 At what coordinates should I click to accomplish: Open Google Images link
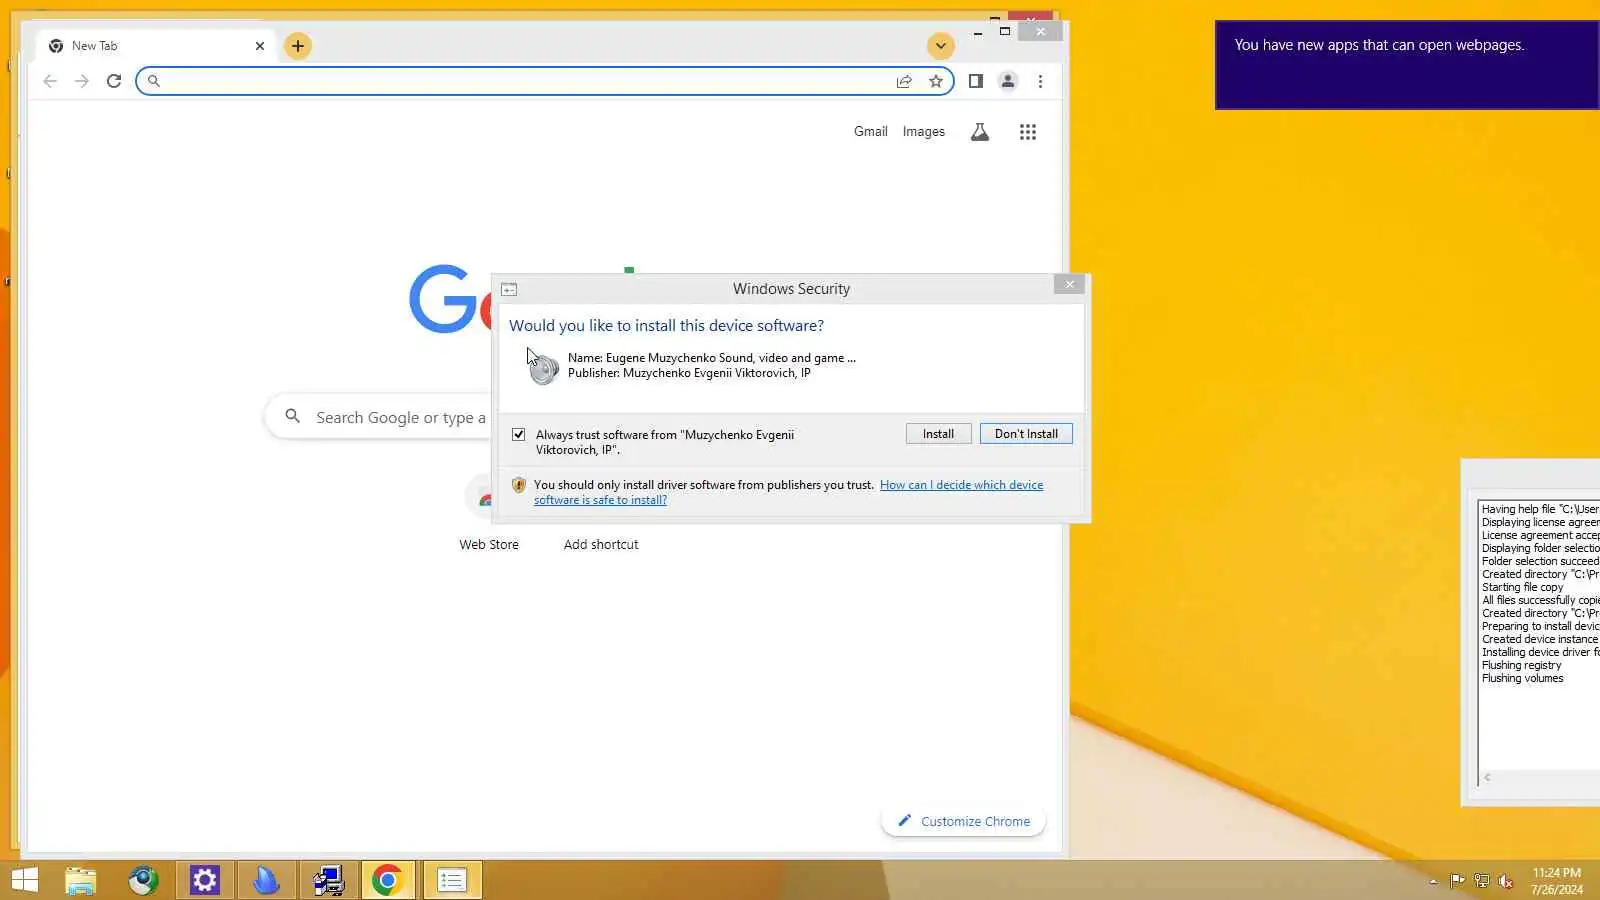(923, 131)
